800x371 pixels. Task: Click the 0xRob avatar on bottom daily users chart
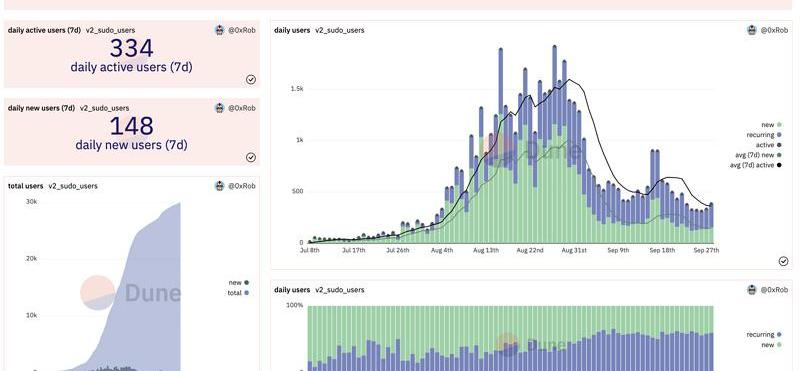click(752, 290)
